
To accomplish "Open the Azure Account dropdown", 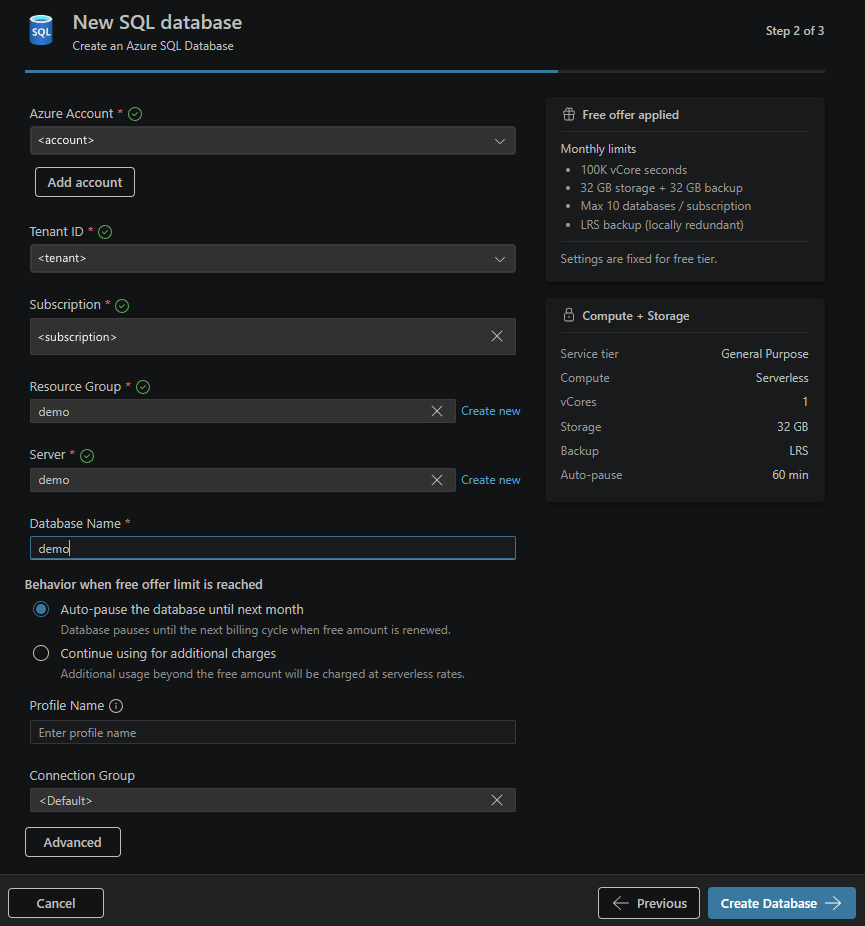I will pyautogui.click(x=273, y=141).
